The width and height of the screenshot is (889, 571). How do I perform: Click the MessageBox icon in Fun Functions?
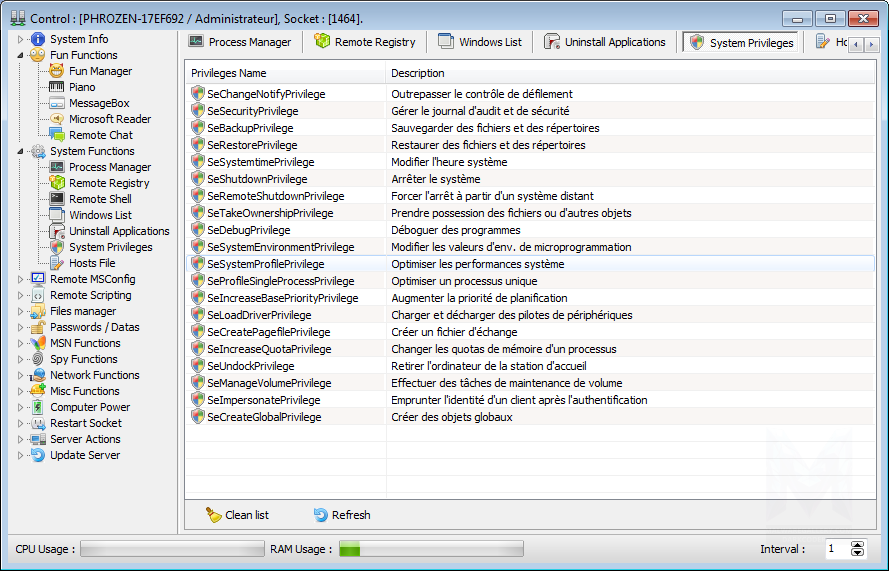coord(57,103)
